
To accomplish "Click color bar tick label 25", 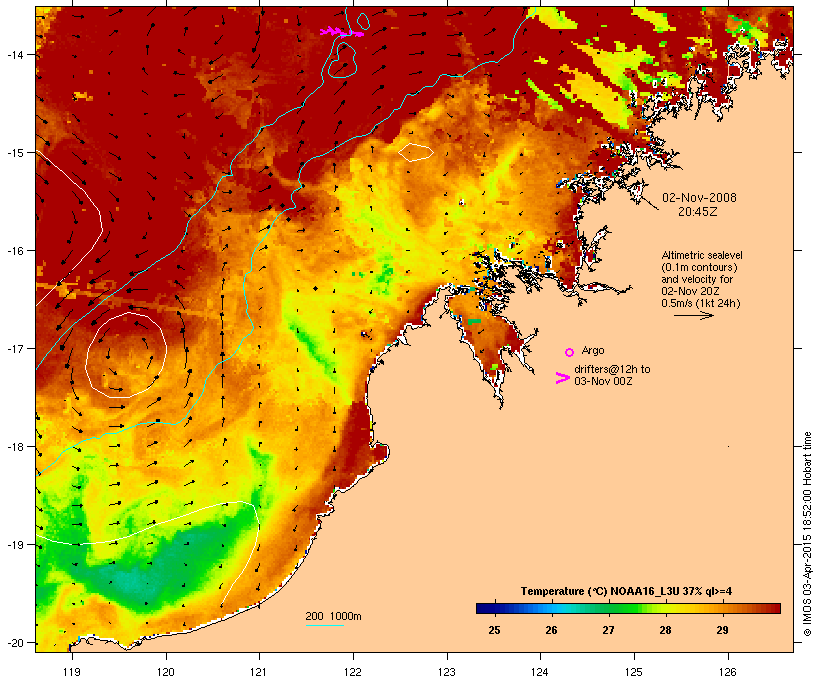I will point(494,630).
